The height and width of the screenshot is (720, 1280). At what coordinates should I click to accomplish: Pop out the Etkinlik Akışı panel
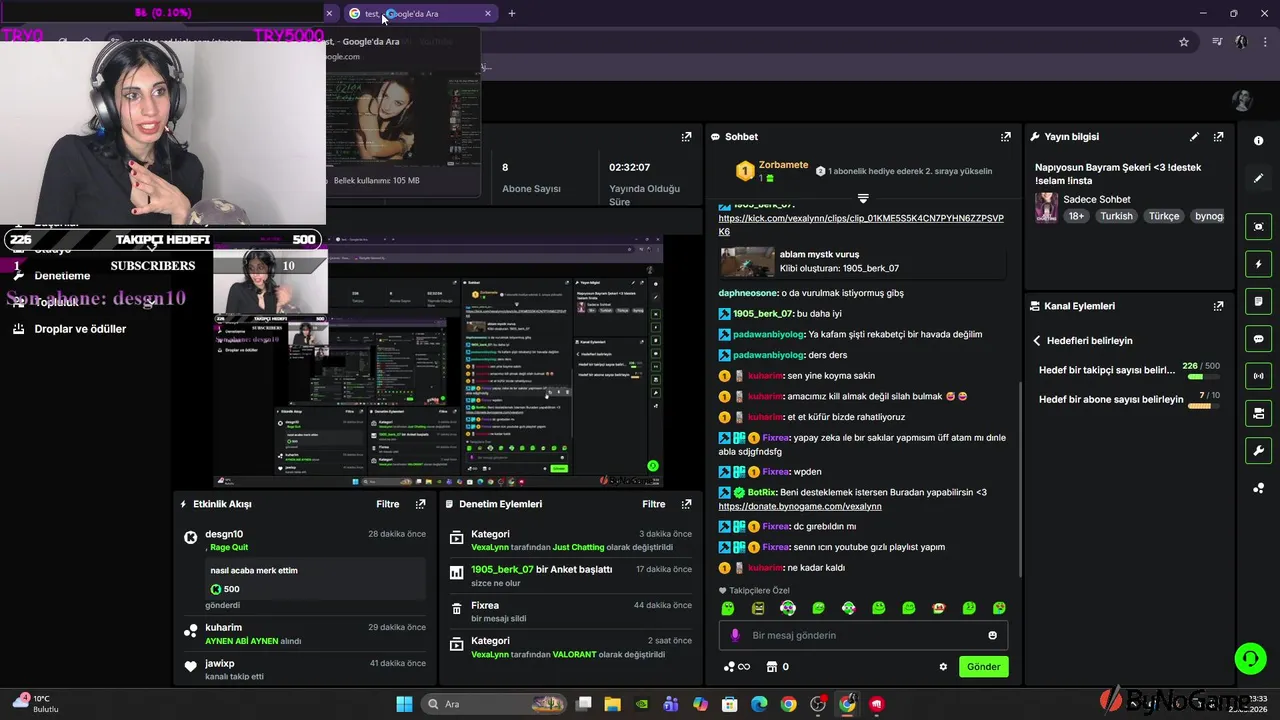pyautogui.click(x=420, y=504)
